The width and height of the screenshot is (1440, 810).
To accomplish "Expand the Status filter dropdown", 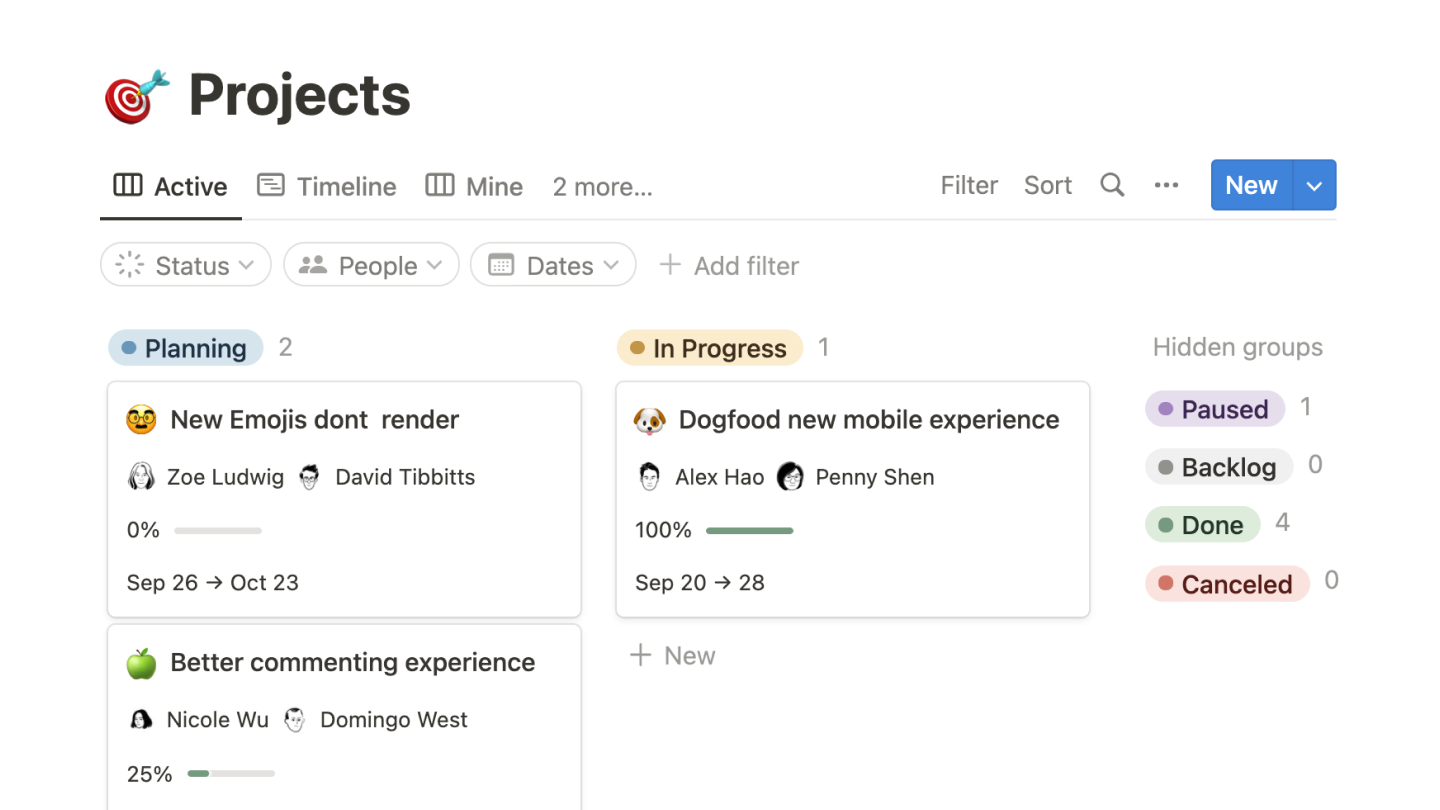I will coord(186,265).
